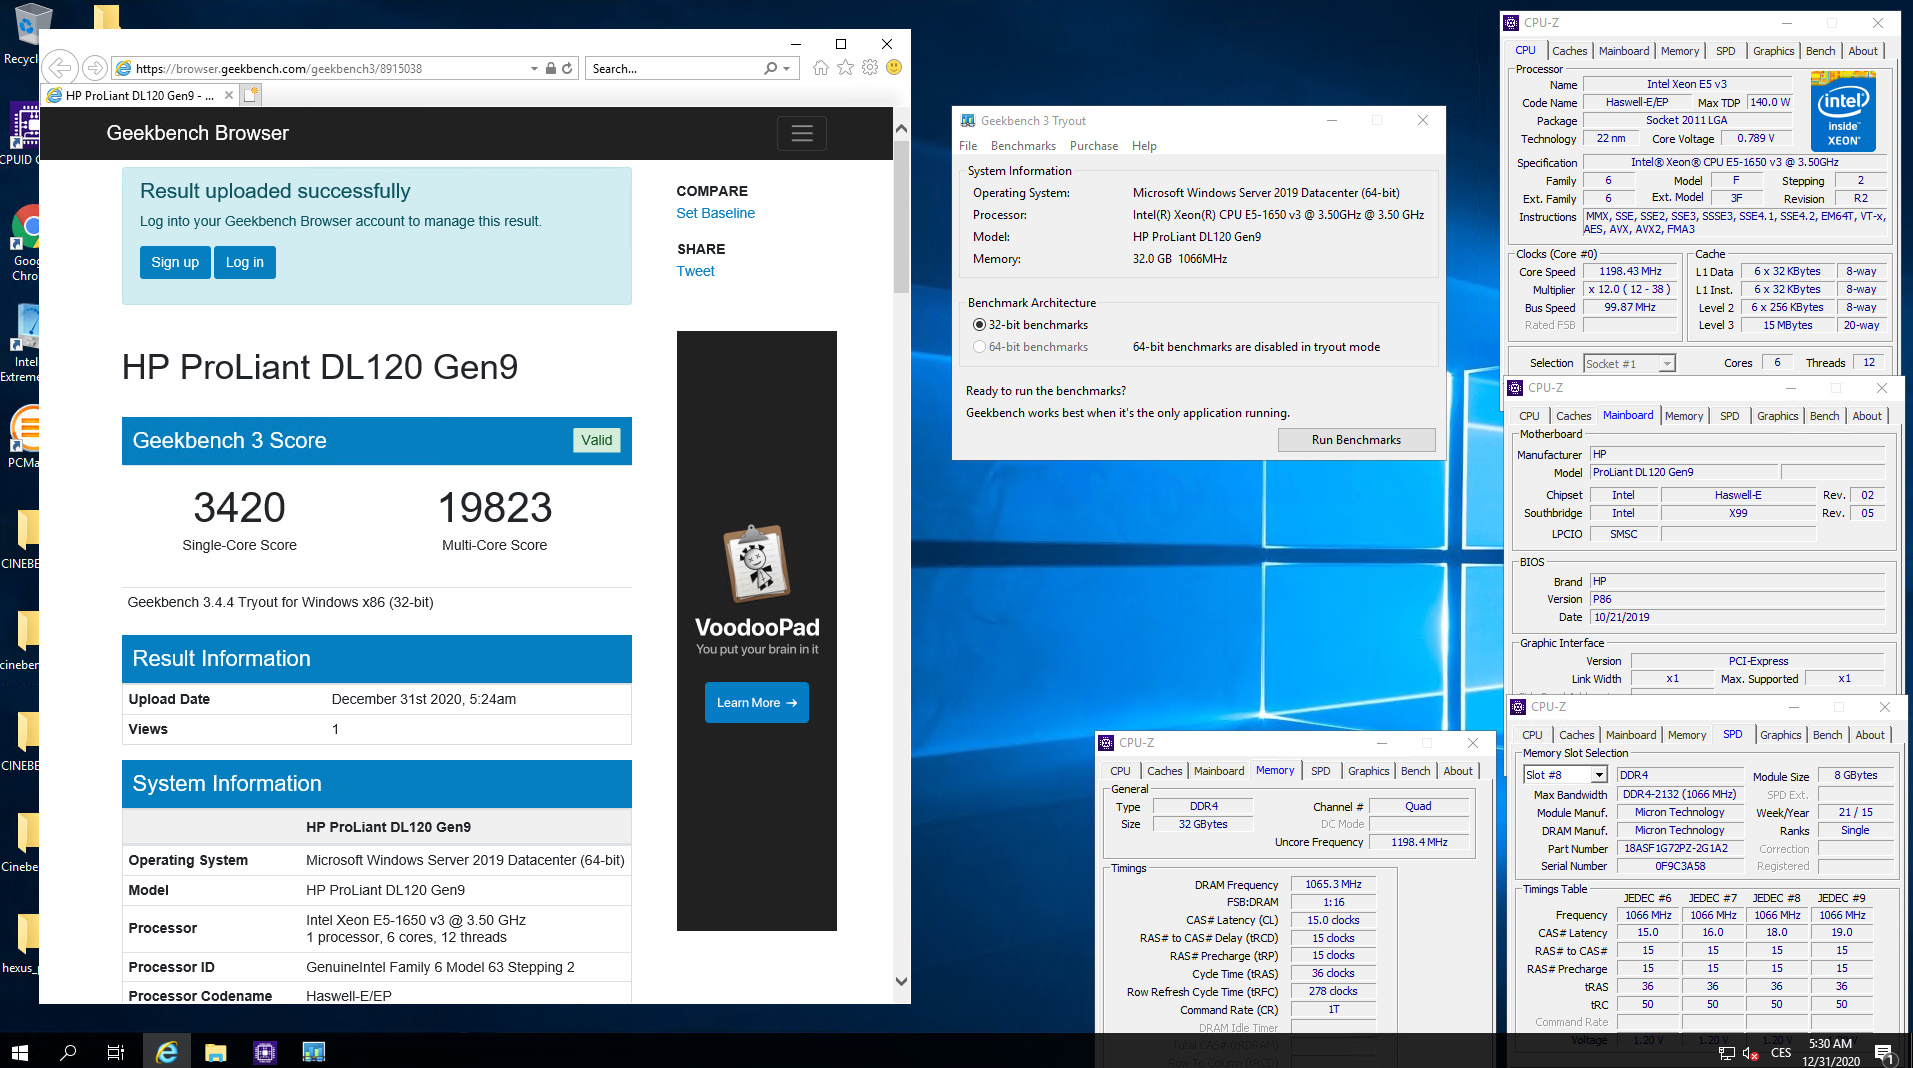Expand the address bar URL dropdown arrow
The width and height of the screenshot is (1913, 1068).
pyautogui.click(x=534, y=68)
